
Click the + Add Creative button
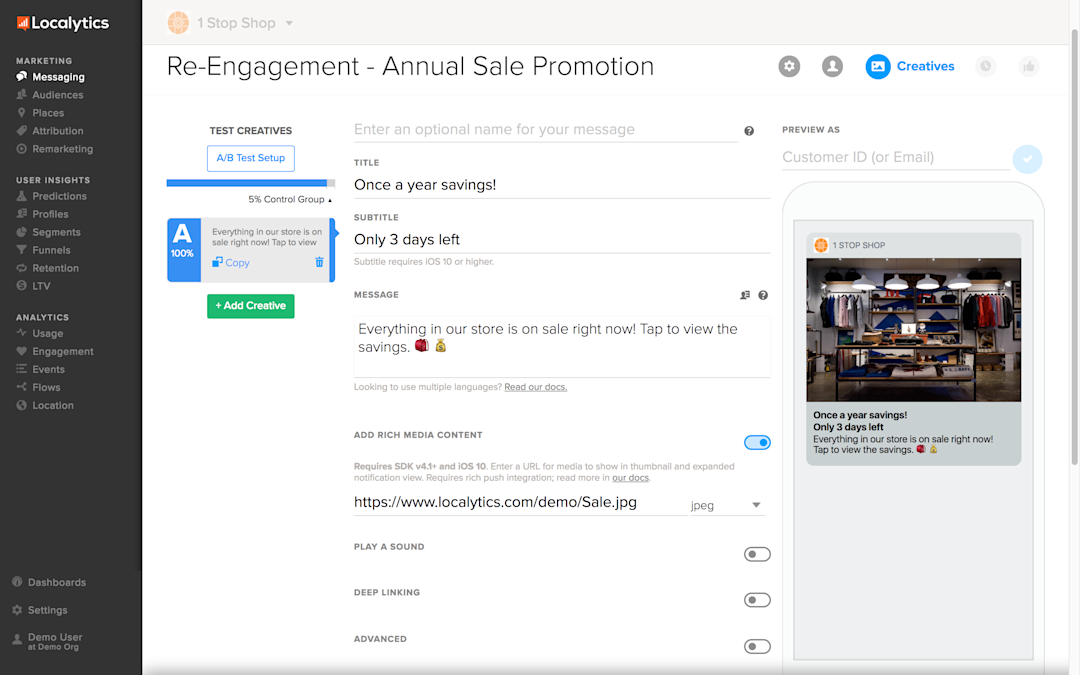251,306
